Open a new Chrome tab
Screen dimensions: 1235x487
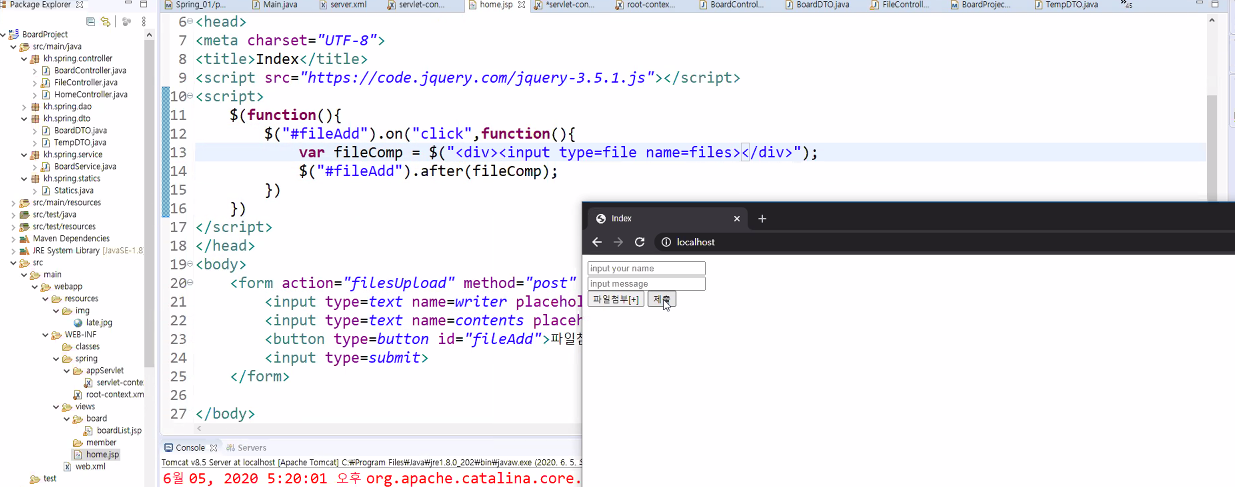click(x=762, y=218)
